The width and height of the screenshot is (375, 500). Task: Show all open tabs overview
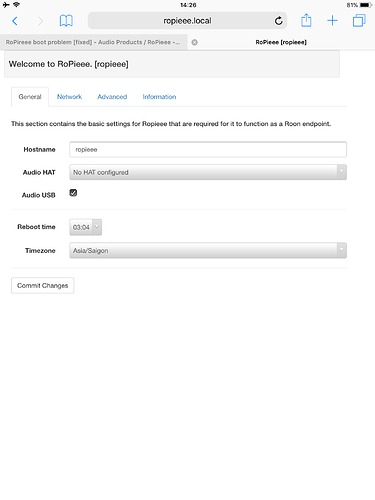(x=359, y=21)
